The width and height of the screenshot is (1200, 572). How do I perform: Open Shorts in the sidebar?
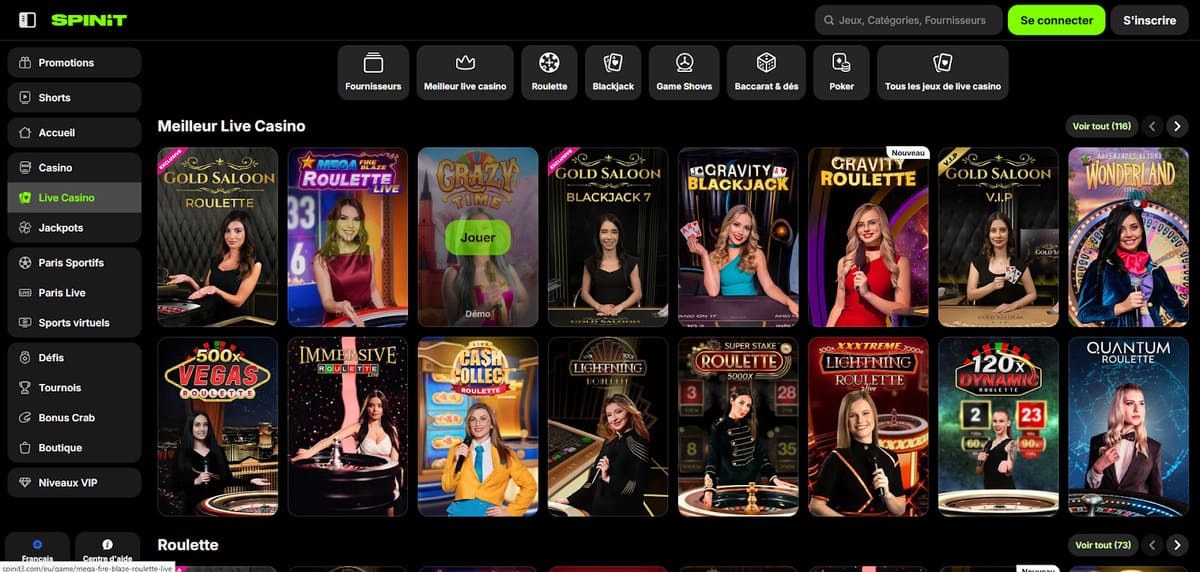pos(74,98)
